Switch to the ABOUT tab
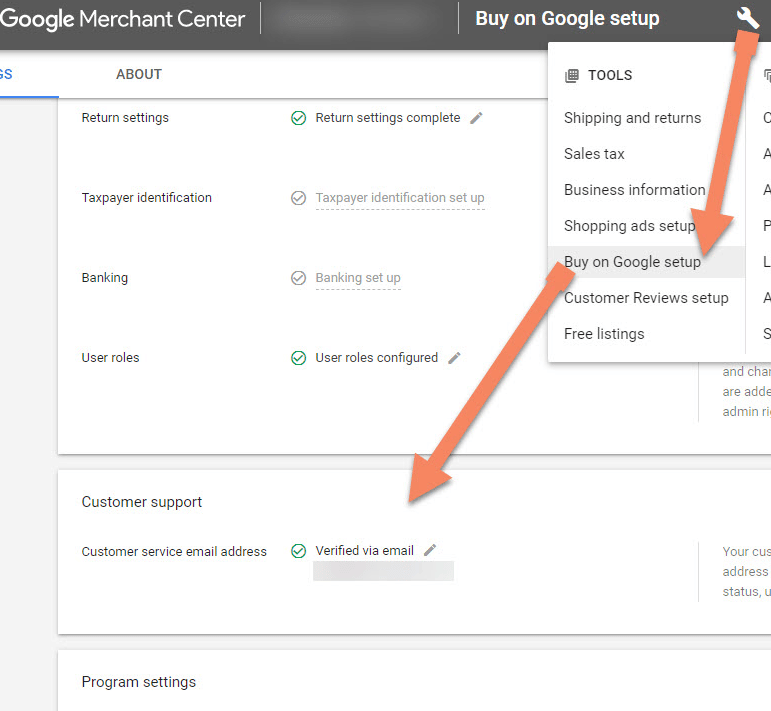 139,74
